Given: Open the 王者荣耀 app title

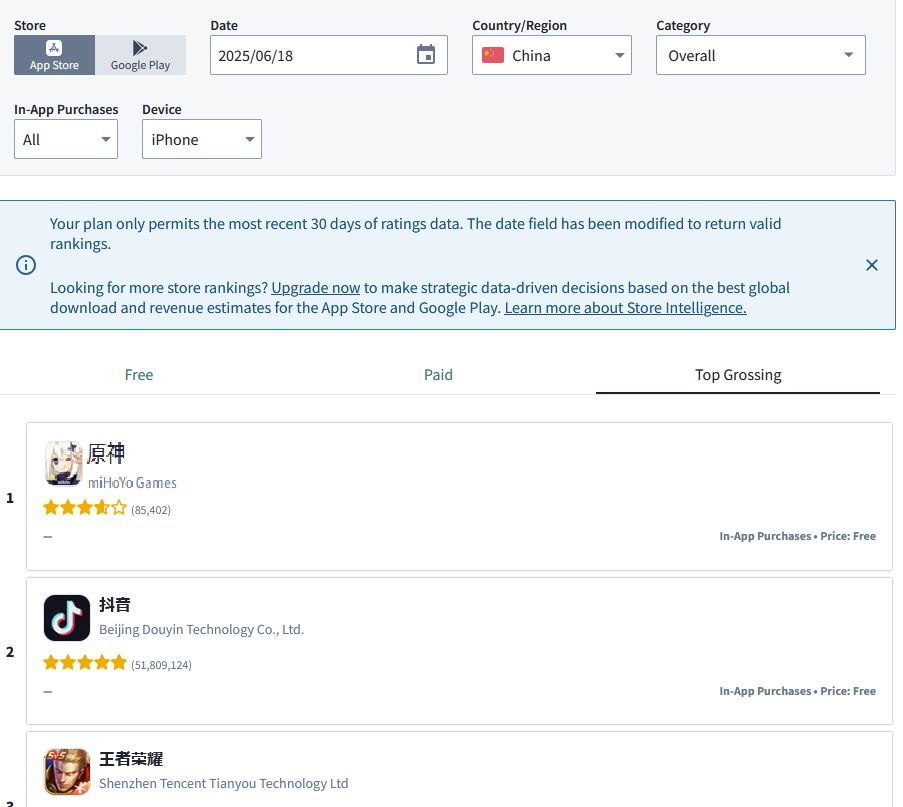Looking at the screenshot, I should click(x=131, y=759).
